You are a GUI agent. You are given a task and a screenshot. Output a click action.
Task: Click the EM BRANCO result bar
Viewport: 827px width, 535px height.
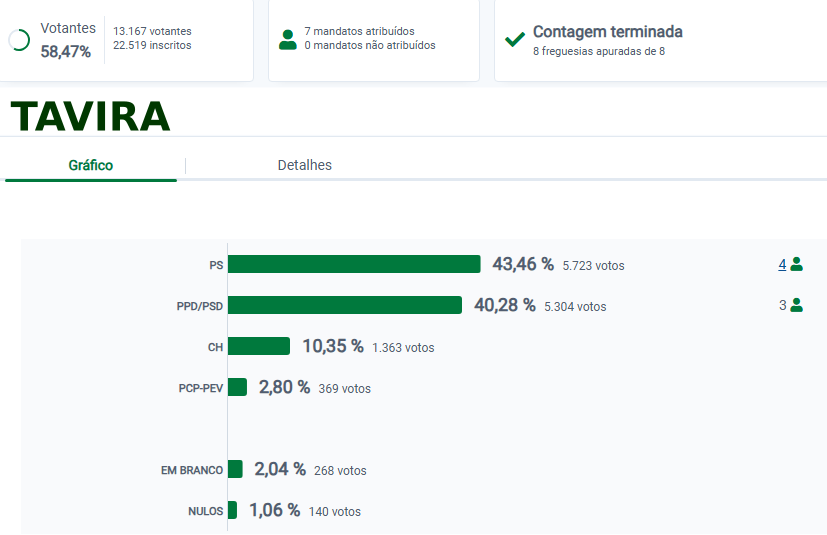235,470
